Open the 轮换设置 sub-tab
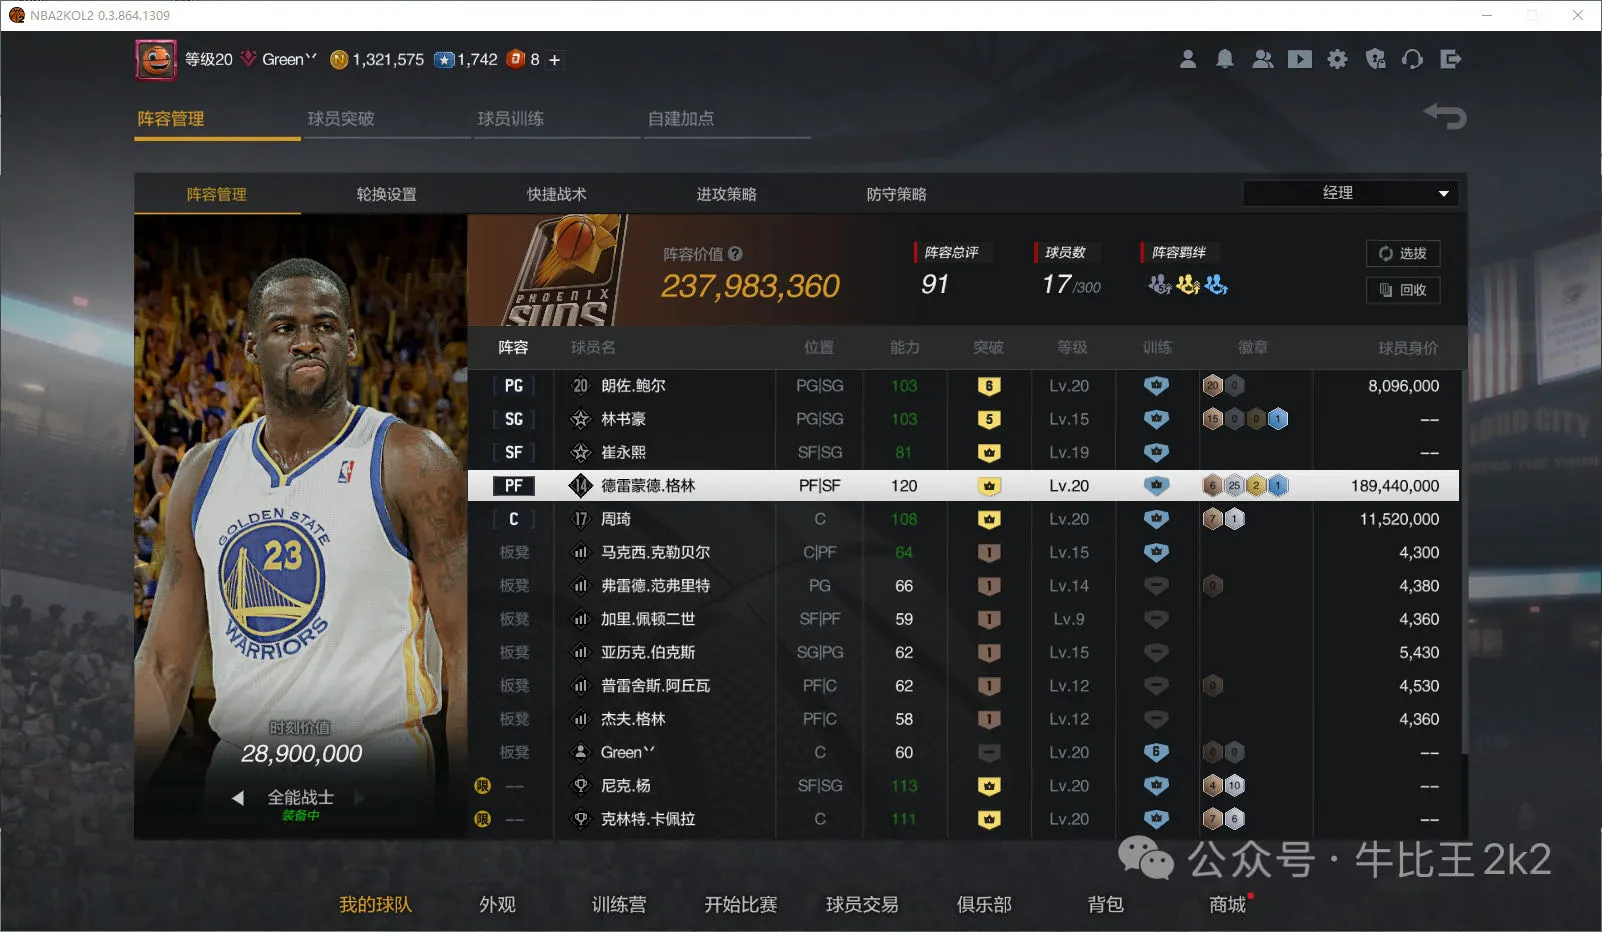1602x932 pixels. [386, 194]
